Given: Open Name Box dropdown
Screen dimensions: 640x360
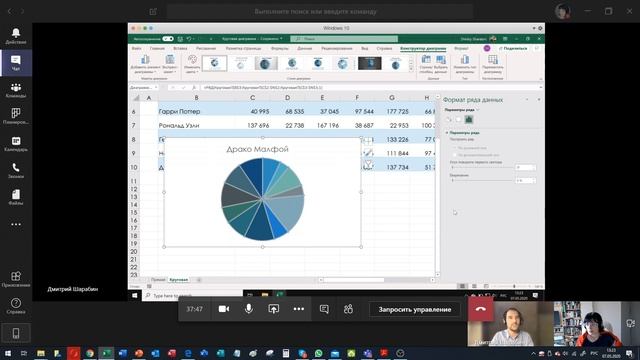Looking at the screenshot, I should coord(156,87).
